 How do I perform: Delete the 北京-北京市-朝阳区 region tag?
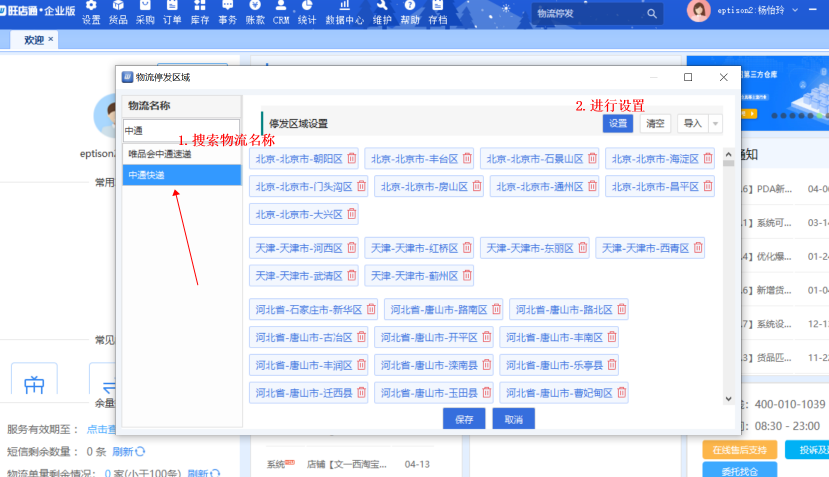(354, 159)
